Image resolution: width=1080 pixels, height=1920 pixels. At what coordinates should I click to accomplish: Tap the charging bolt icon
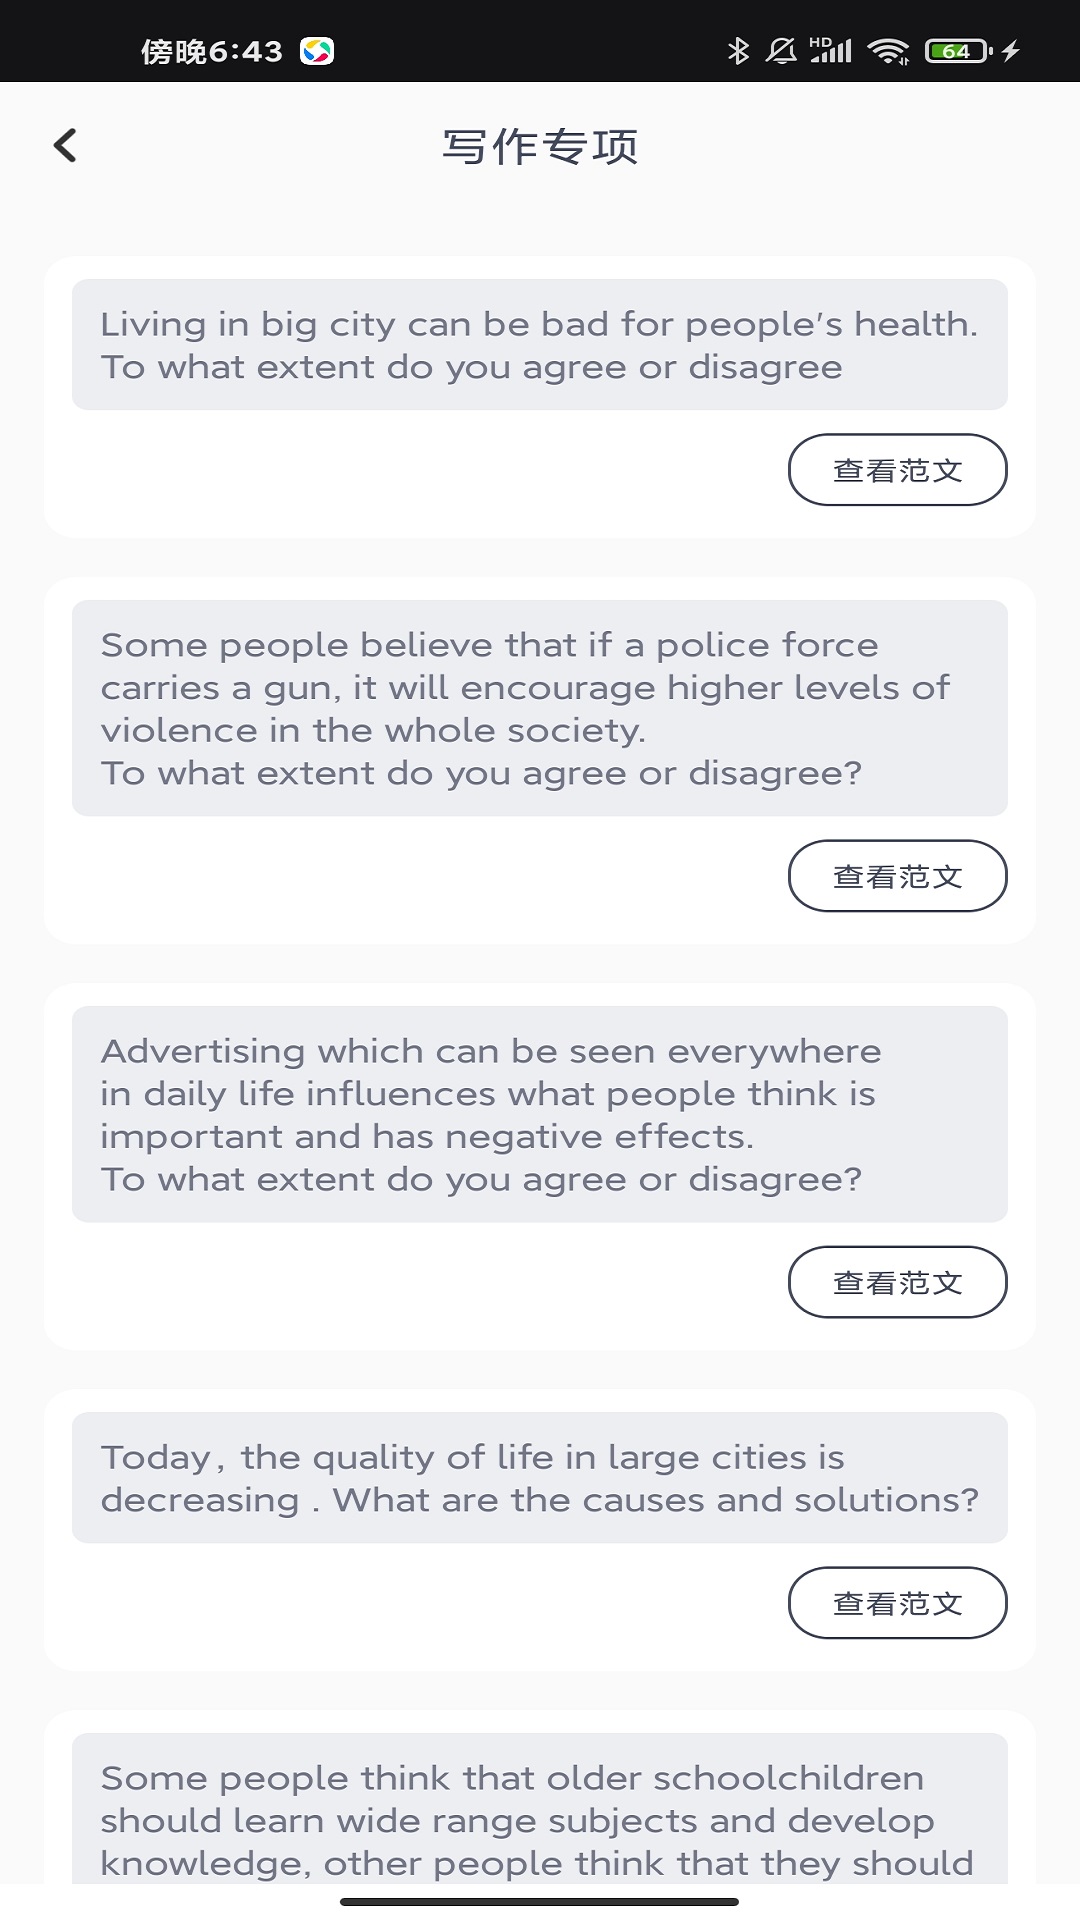[x=1011, y=51]
